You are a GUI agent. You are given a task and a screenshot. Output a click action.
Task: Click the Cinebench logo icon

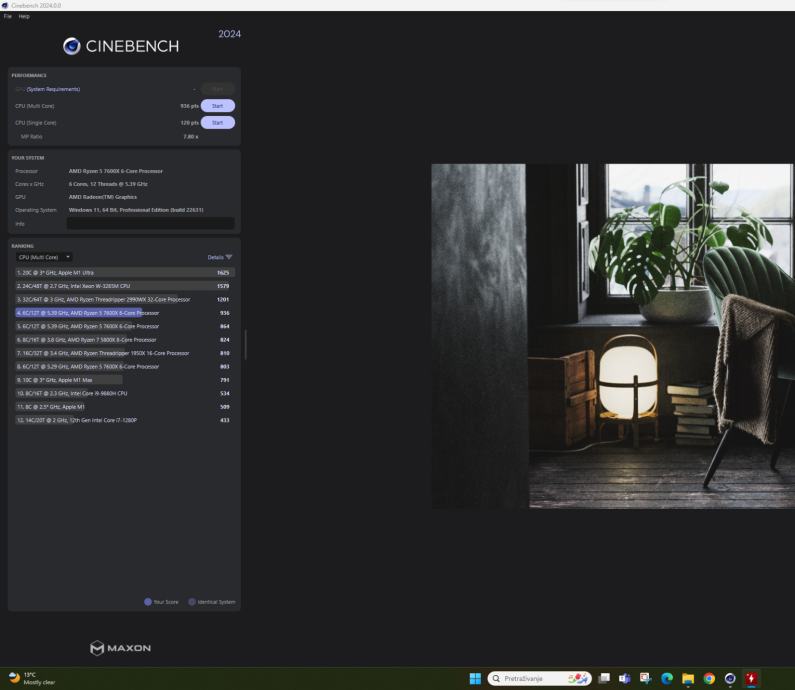click(71, 46)
